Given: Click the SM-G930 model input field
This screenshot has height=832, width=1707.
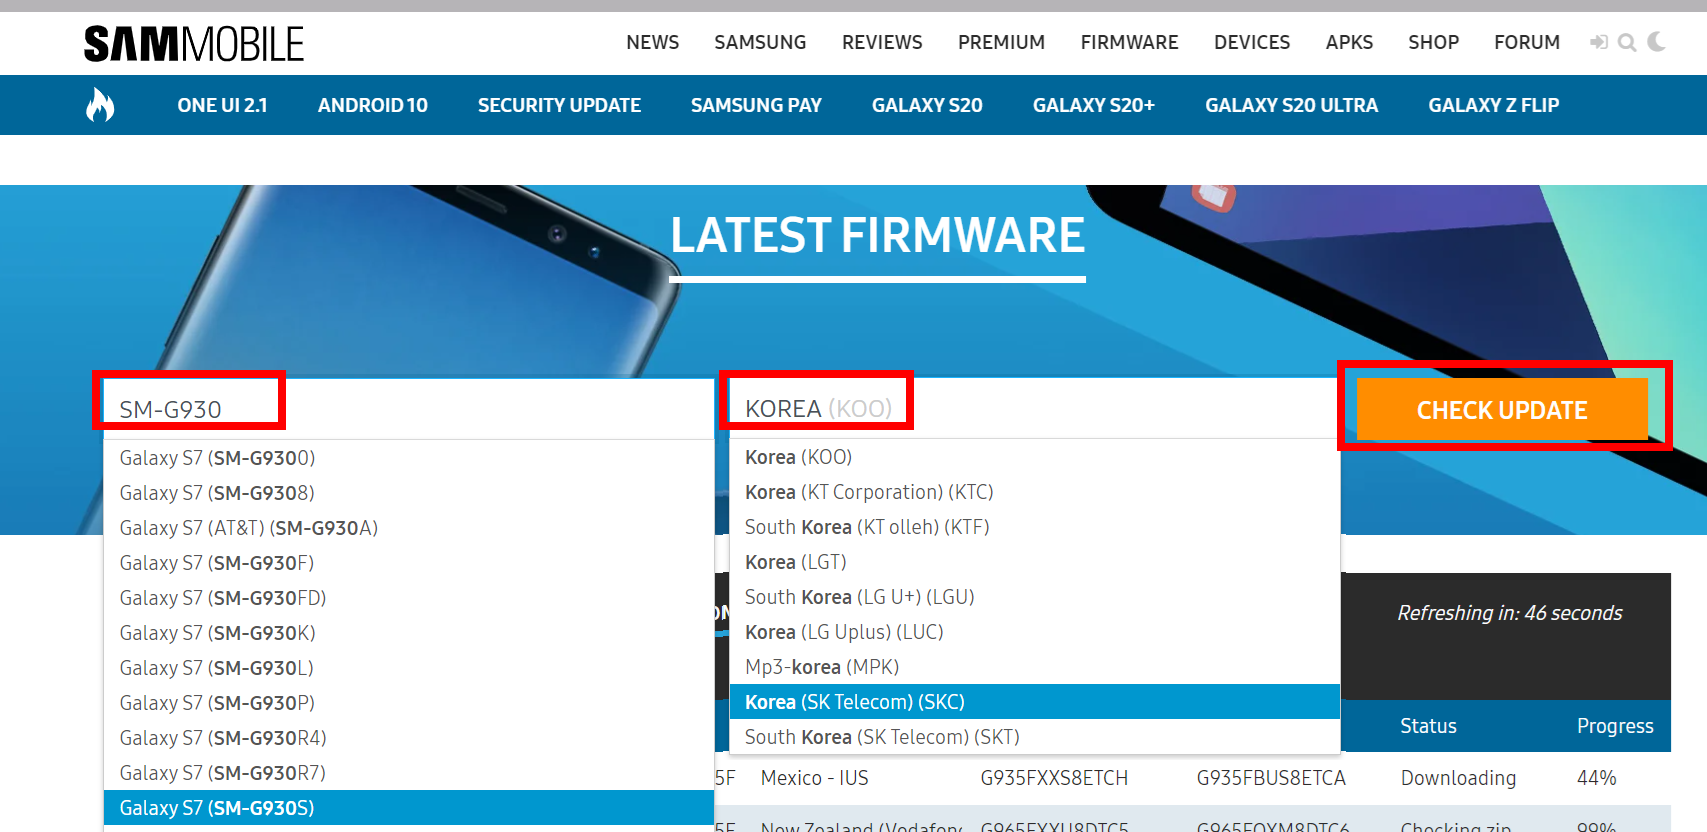Looking at the screenshot, I should click(x=409, y=409).
